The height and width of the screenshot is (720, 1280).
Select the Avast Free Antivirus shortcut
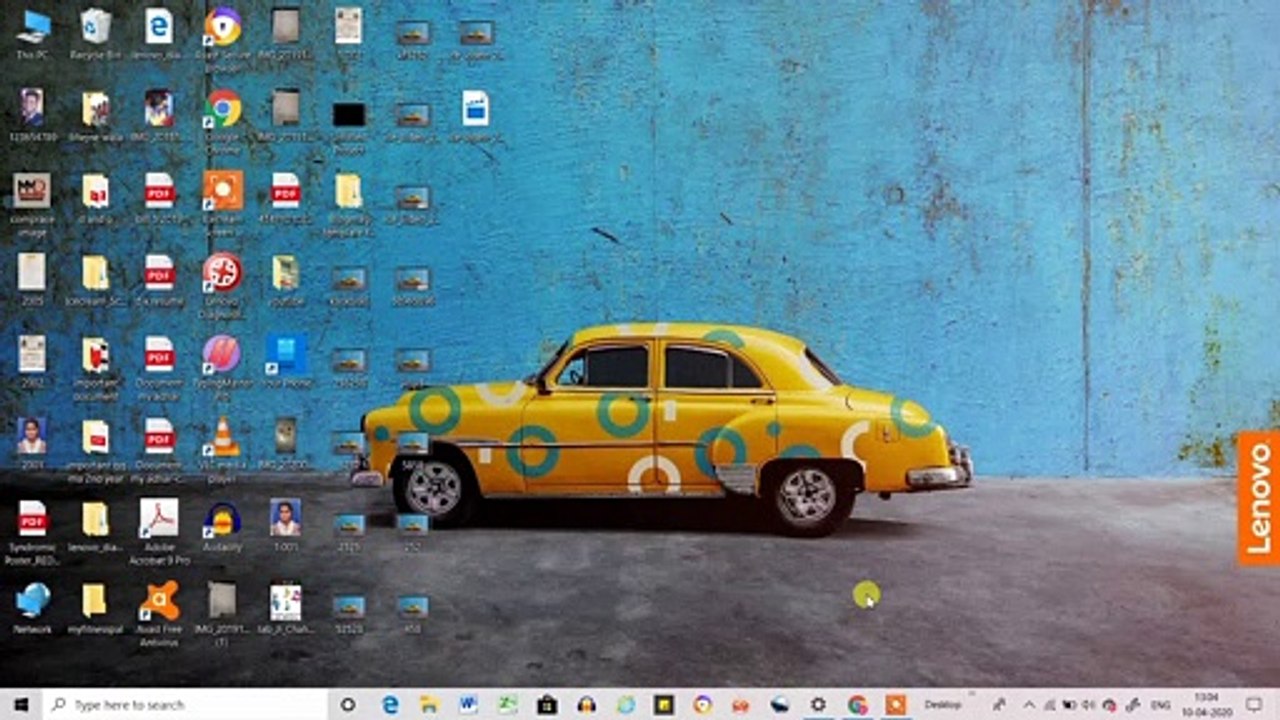point(159,613)
